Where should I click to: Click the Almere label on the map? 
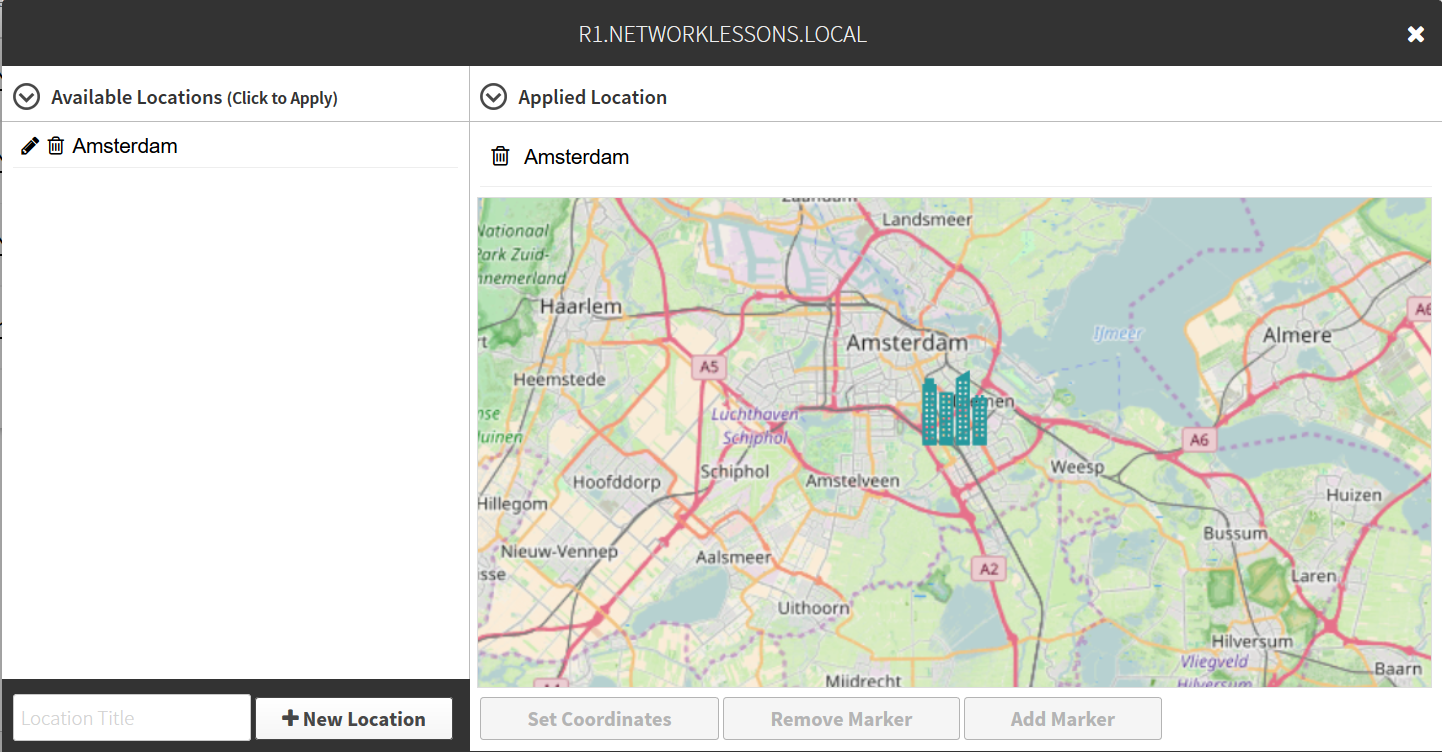[1297, 336]
